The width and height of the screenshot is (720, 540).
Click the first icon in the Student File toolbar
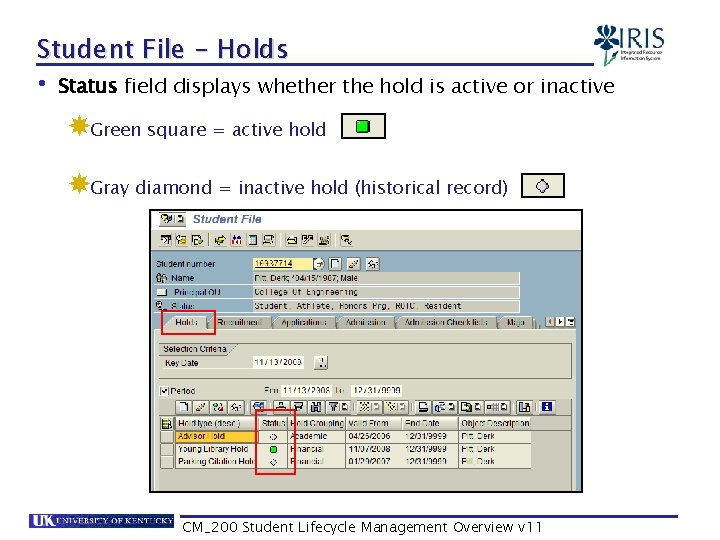pos(166,240)
